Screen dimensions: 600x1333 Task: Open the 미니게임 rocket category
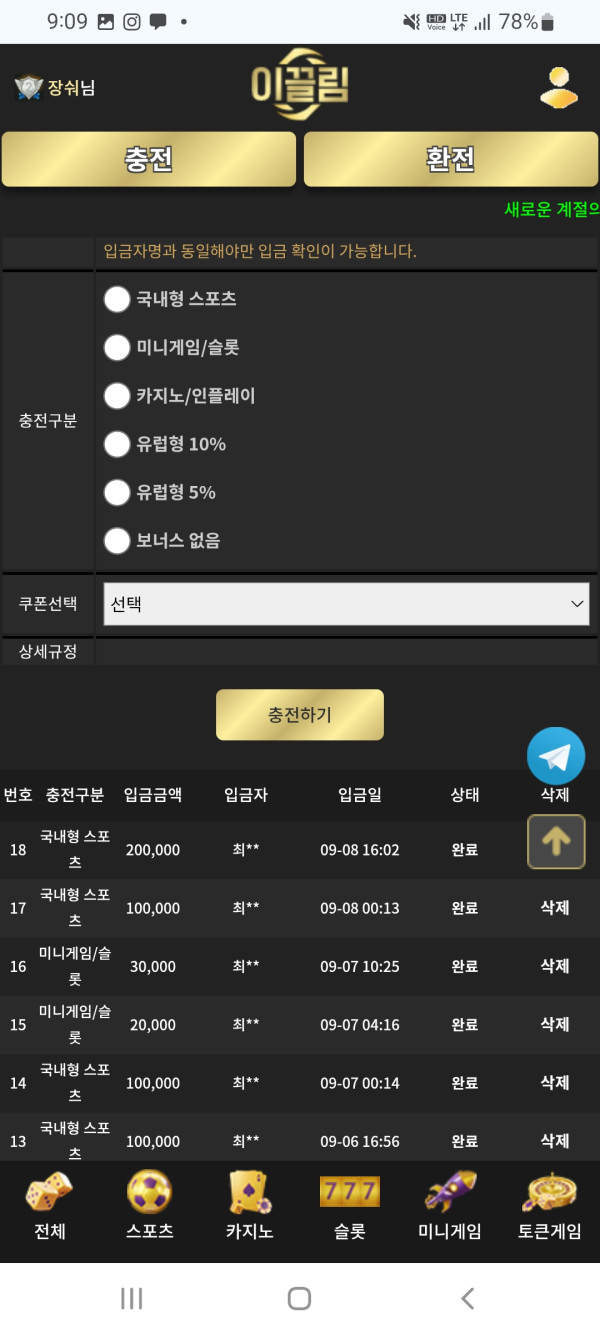450,1206
